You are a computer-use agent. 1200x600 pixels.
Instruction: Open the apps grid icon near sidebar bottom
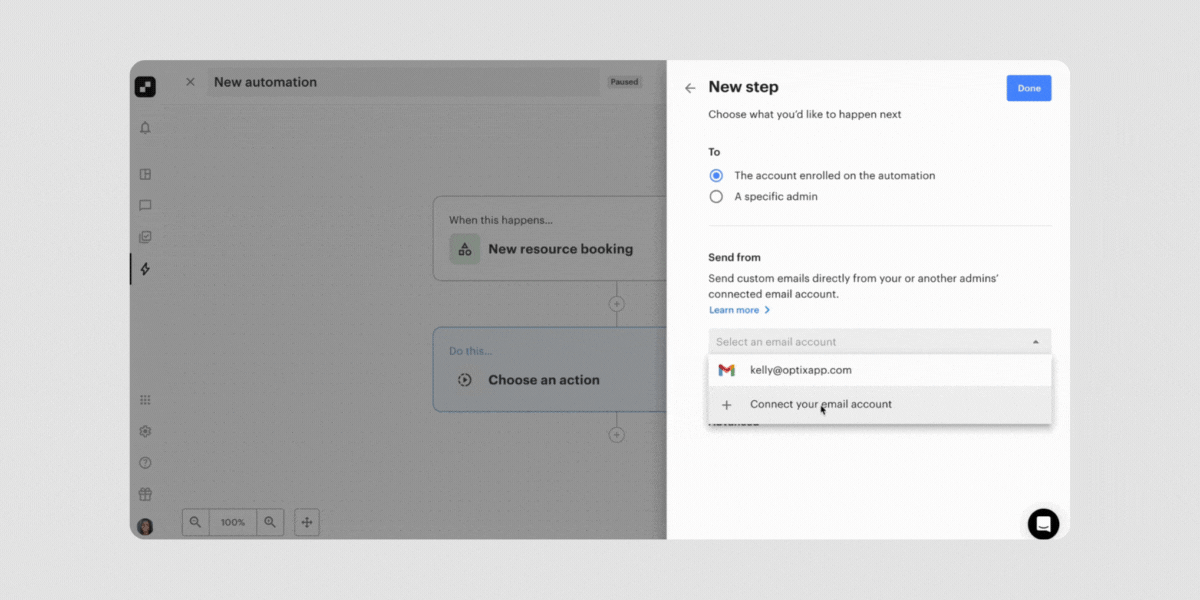[145, 399]
